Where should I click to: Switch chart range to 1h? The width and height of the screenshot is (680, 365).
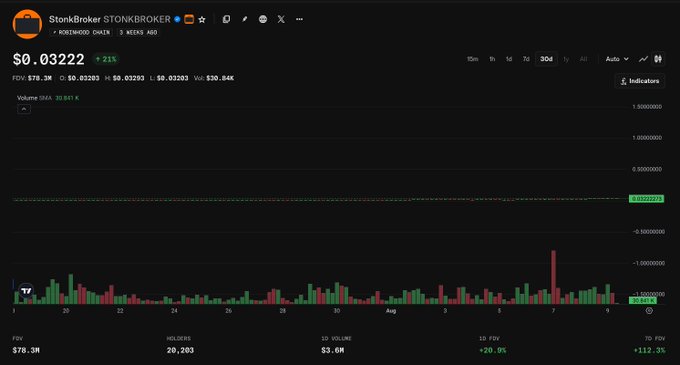492,59
